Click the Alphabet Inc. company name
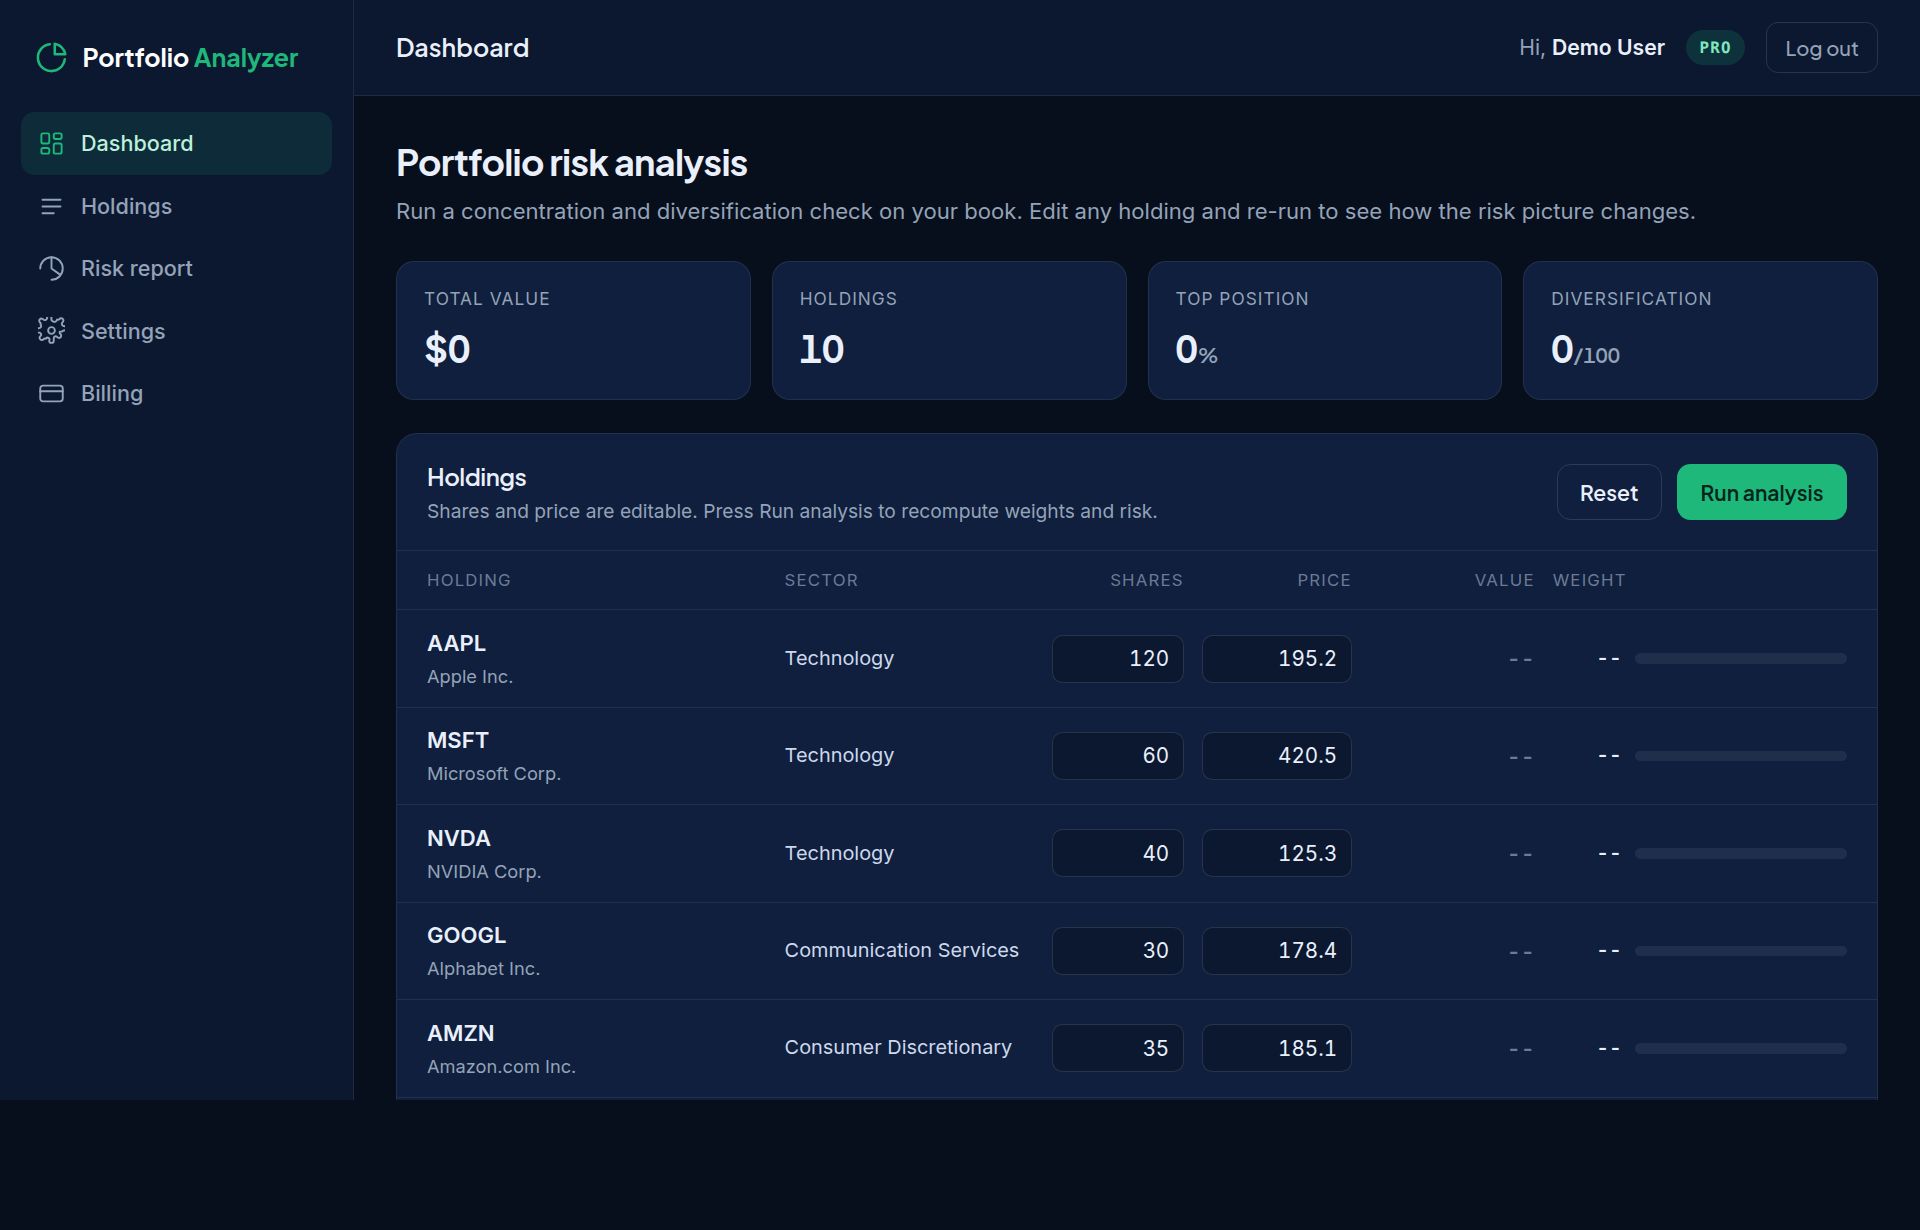The width and height of the screenshot is (1920, 1230). click(x=483, y=969)
